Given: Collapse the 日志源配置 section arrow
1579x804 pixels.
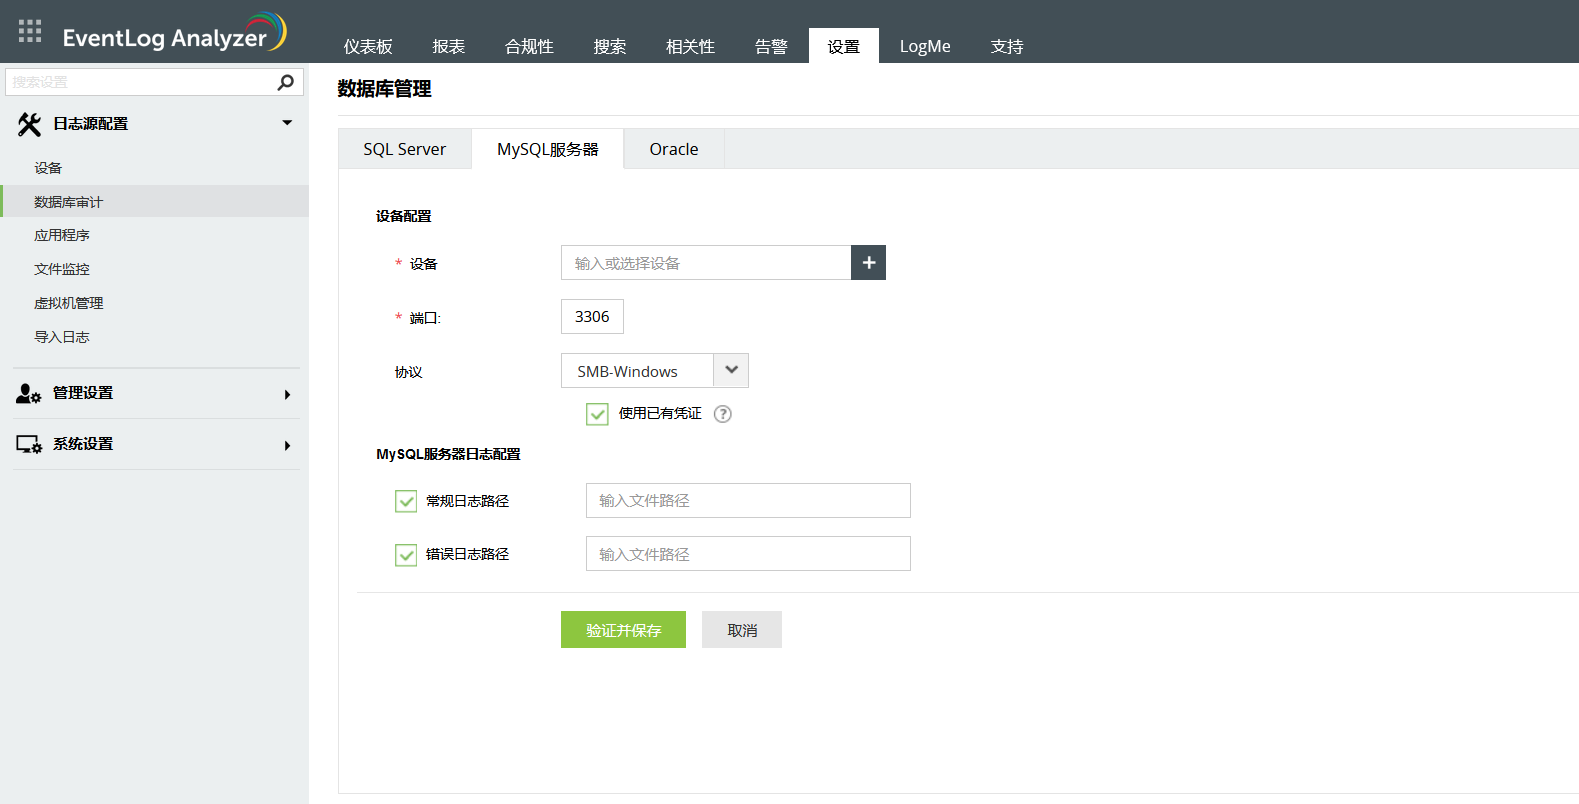Looking at the screenshot, I should 287,123.
